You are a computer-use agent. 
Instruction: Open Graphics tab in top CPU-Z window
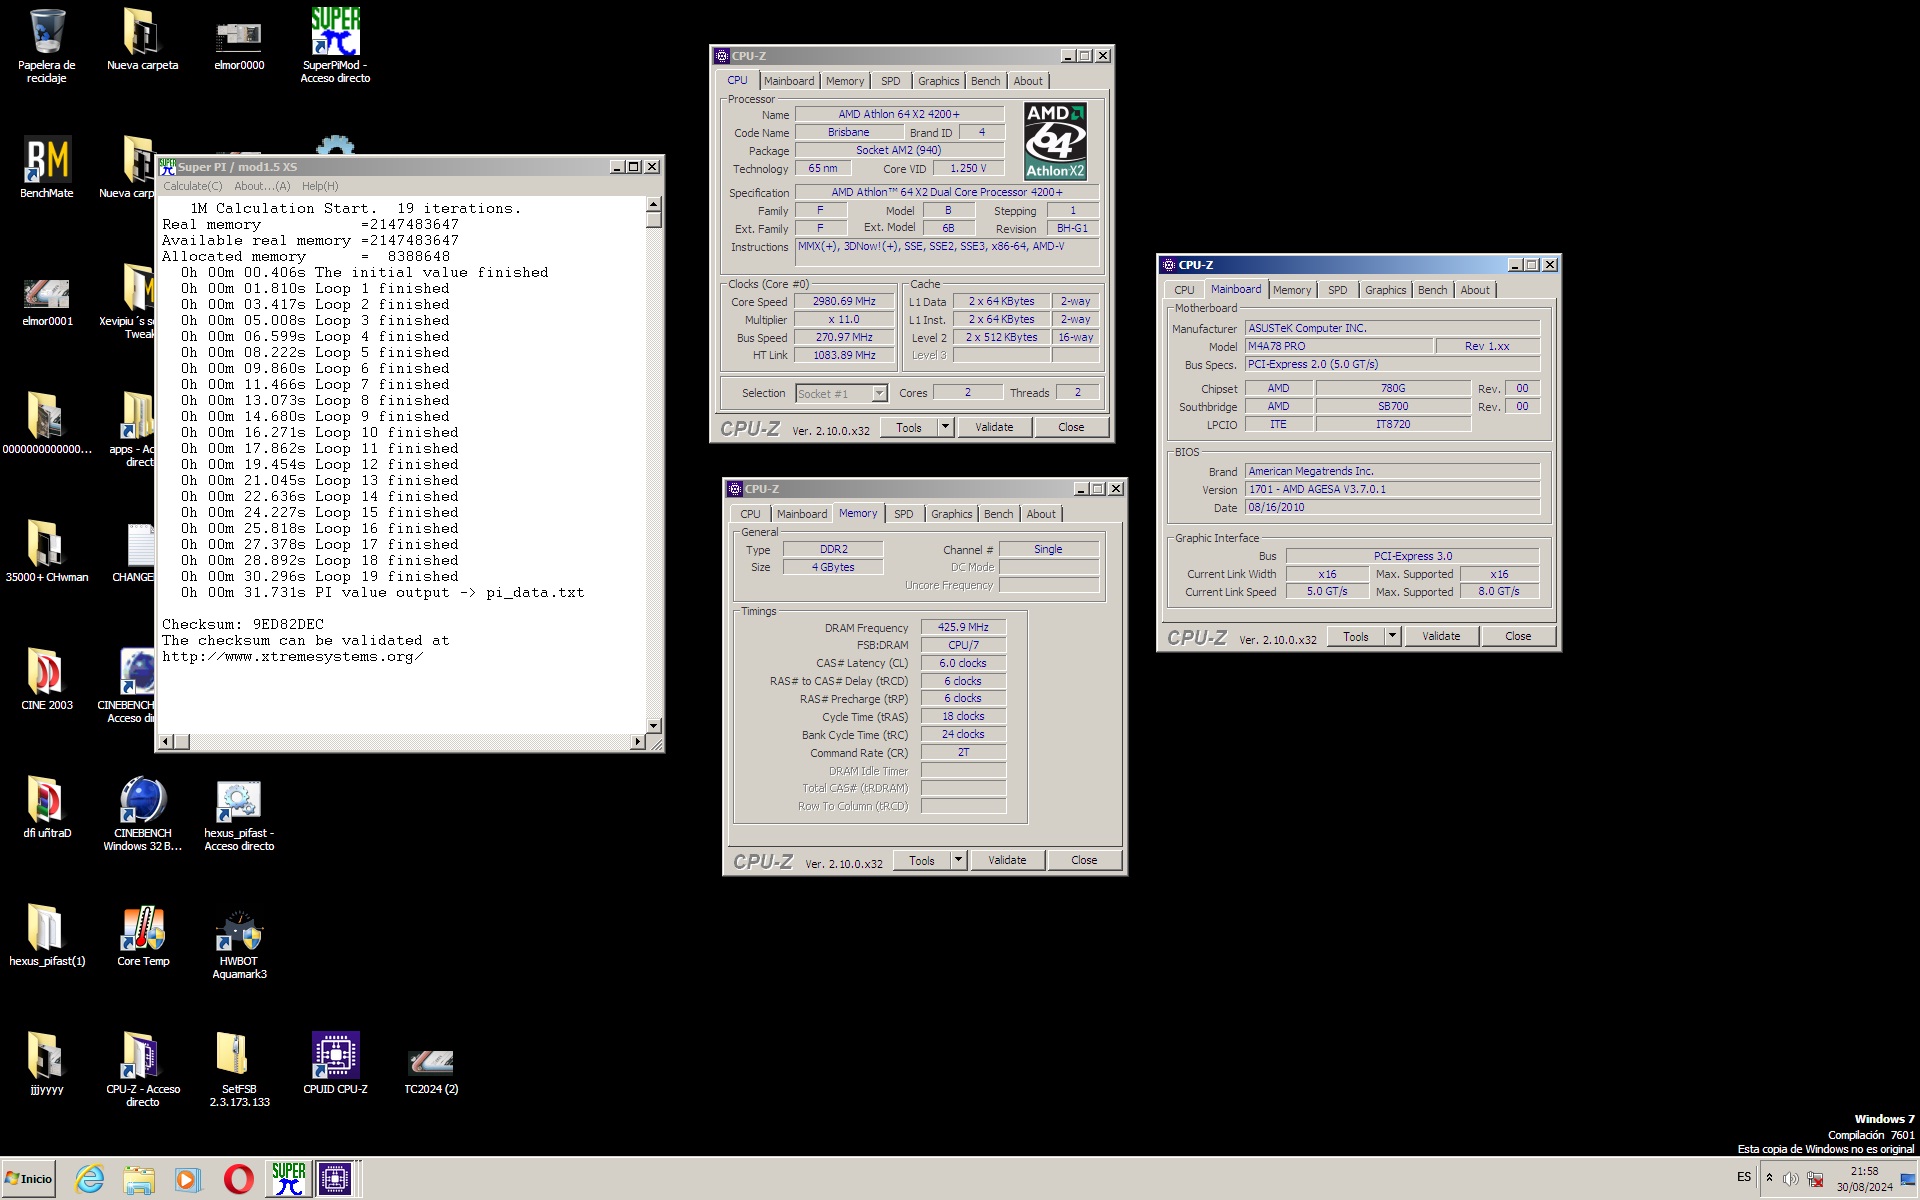[938, 81]
